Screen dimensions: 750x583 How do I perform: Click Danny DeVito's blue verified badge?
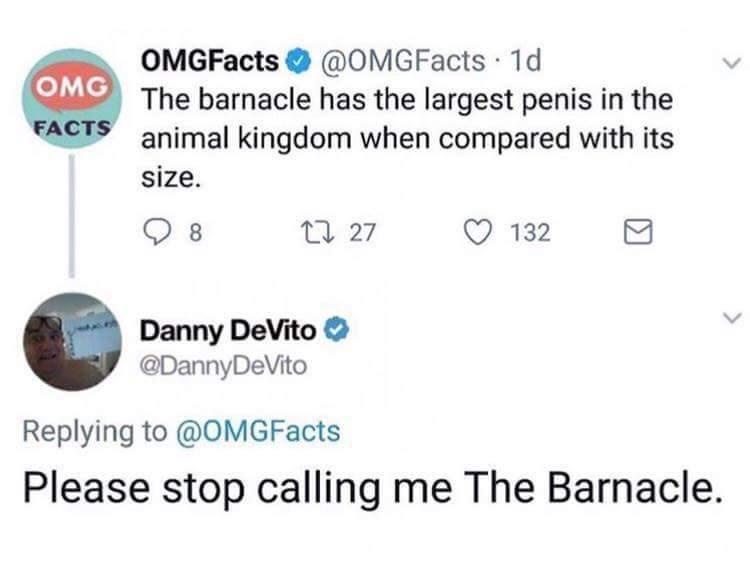[336, 329]
